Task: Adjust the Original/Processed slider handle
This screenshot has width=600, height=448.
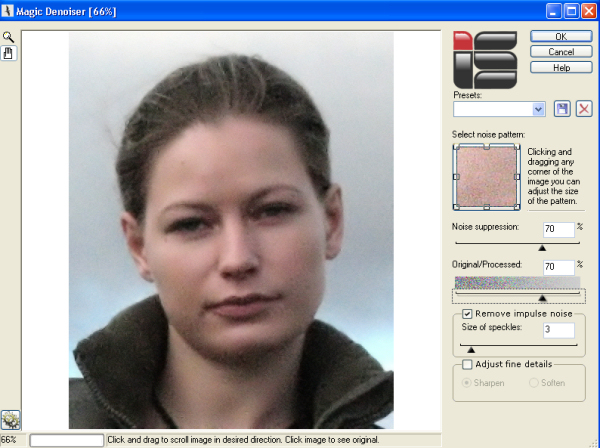Action: click(542, 298)
